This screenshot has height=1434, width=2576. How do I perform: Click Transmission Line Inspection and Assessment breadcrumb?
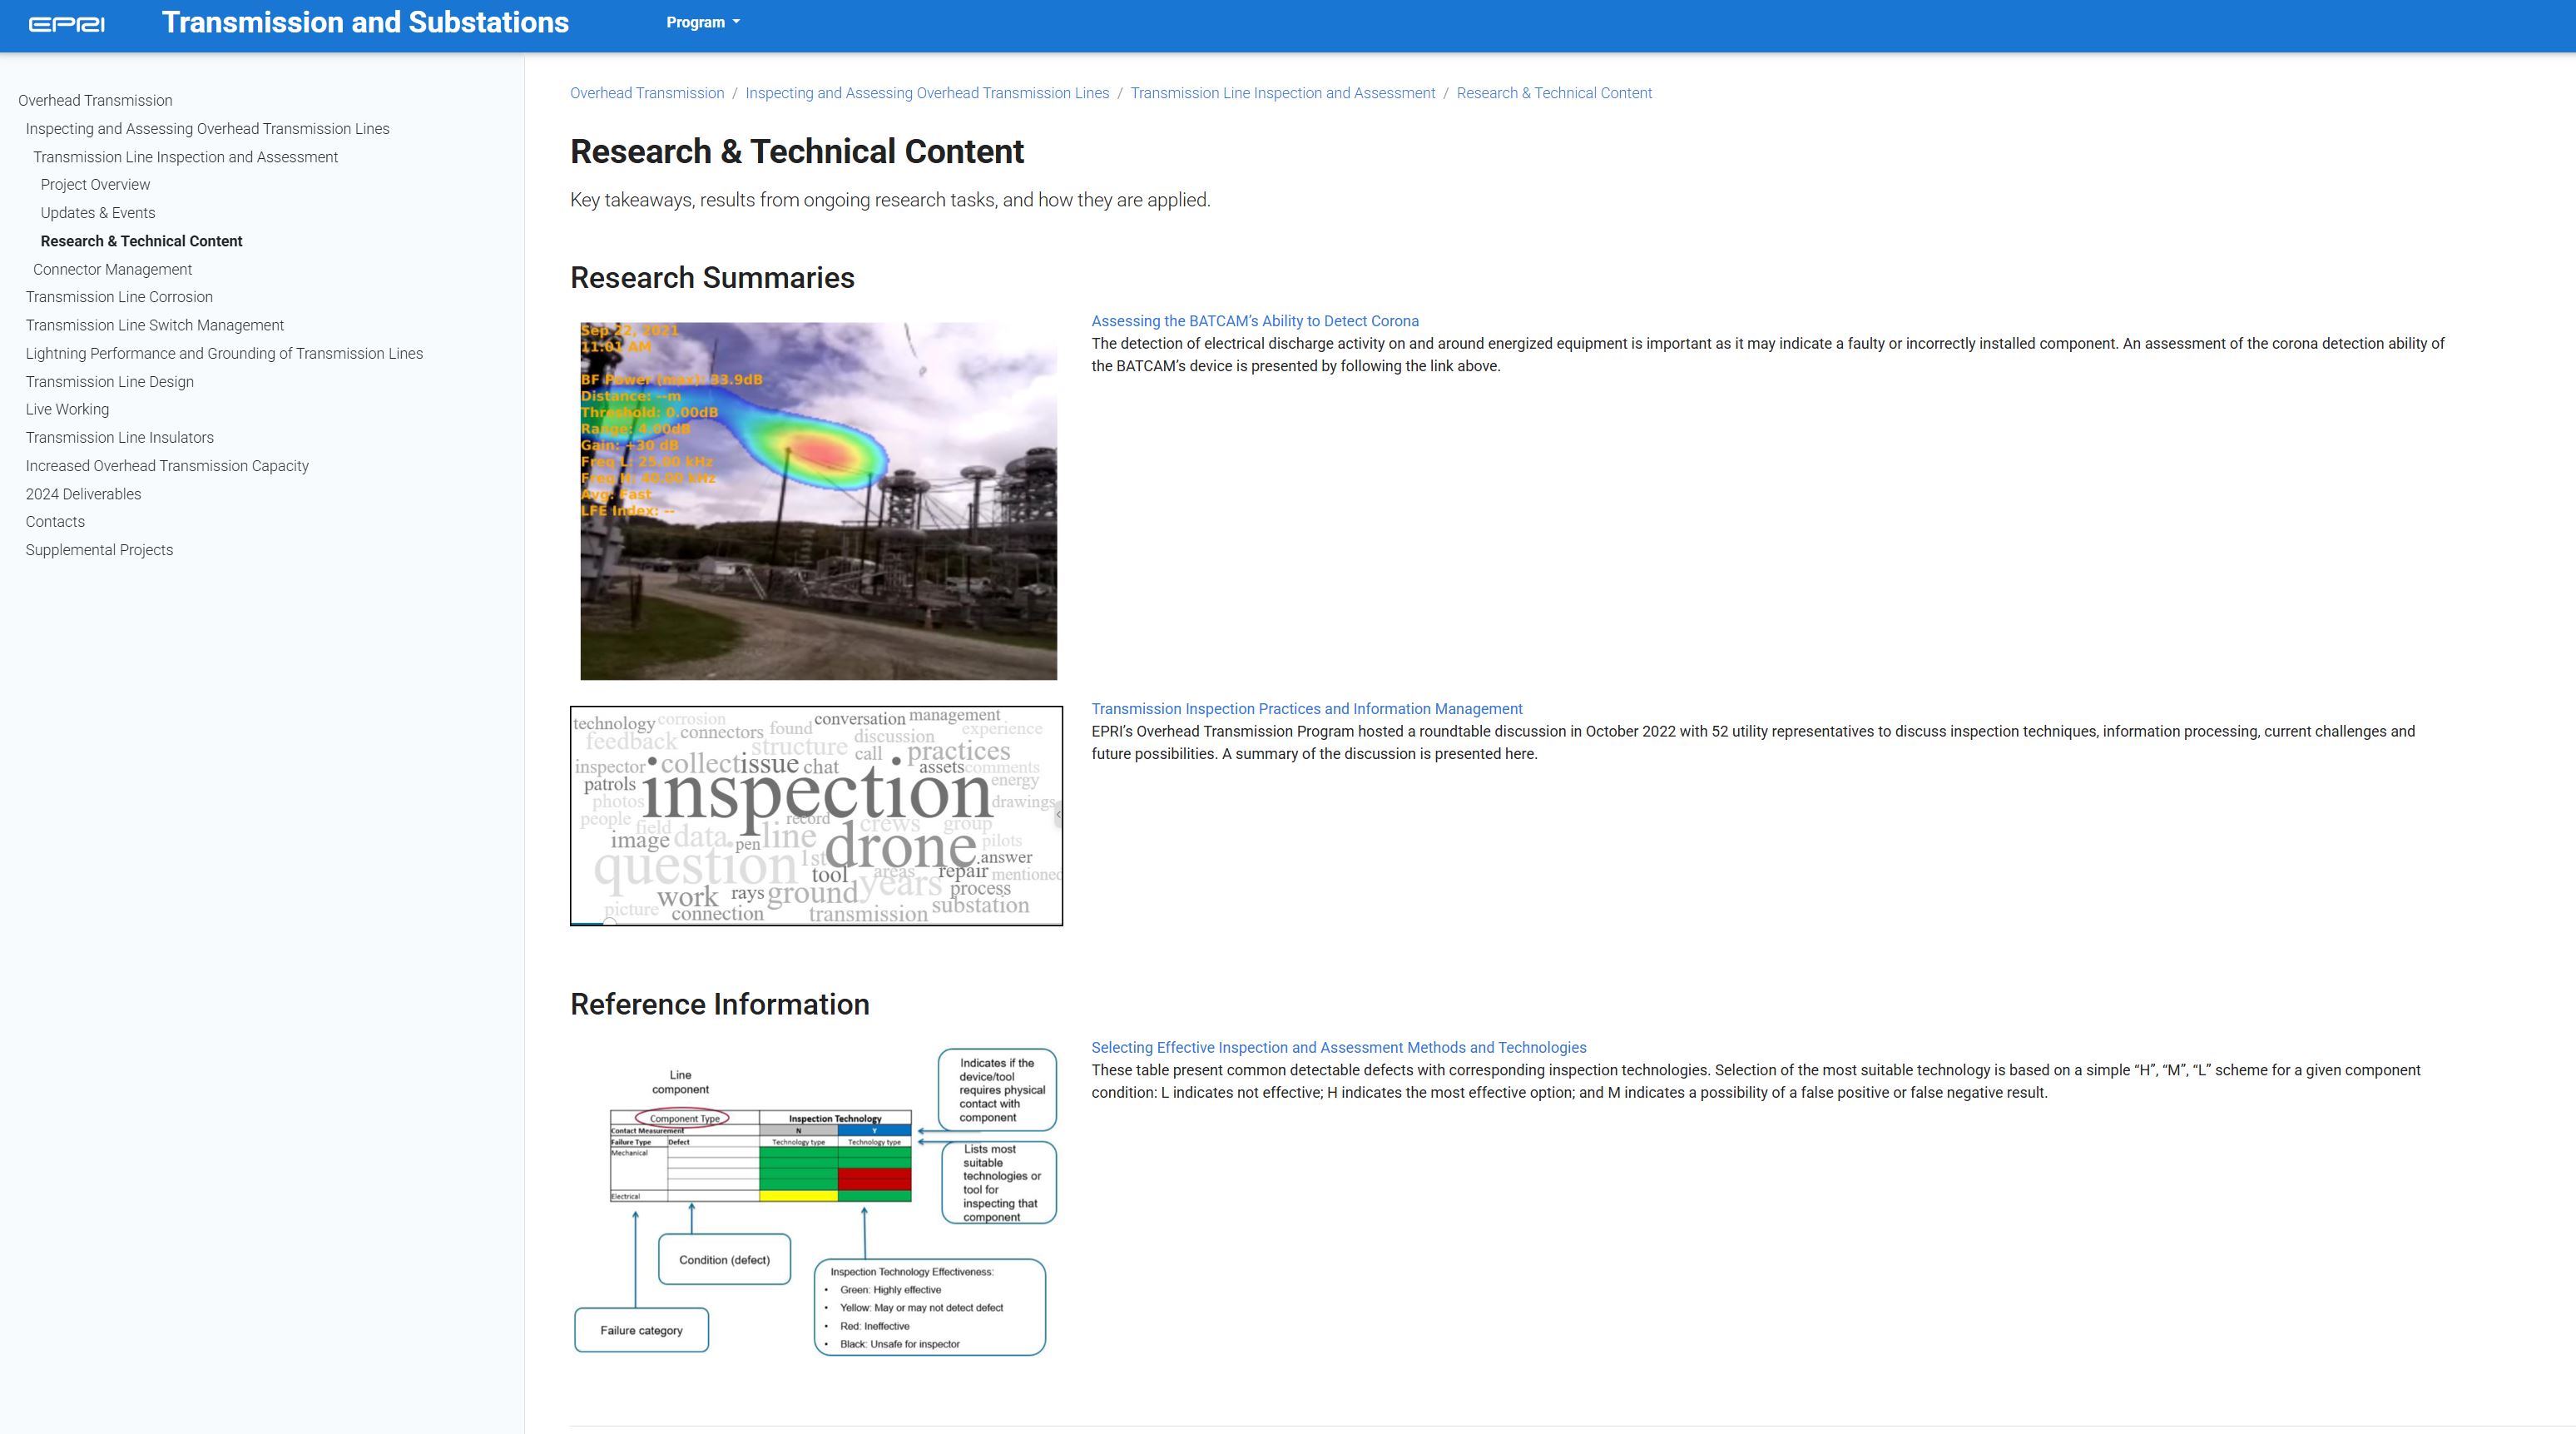(1282, 93)
